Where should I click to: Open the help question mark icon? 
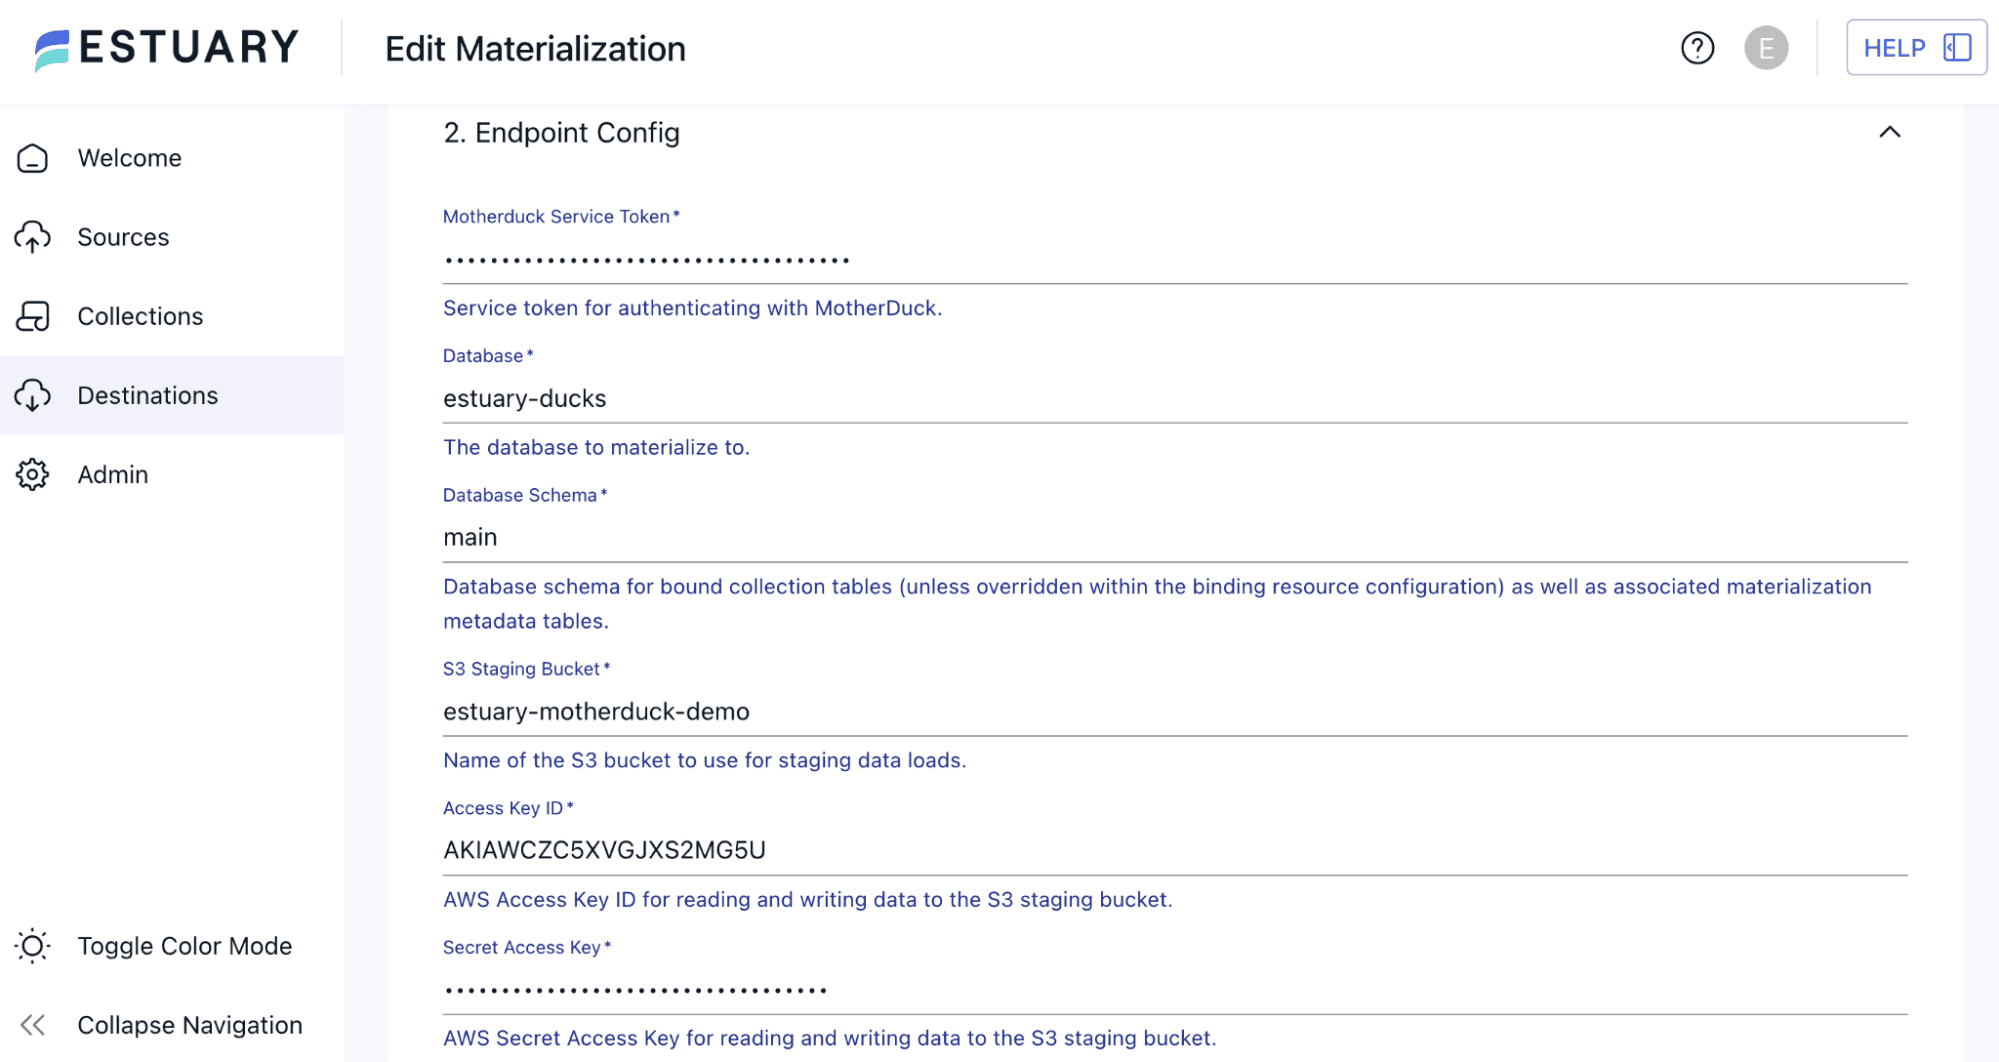tap(1697, 48)
